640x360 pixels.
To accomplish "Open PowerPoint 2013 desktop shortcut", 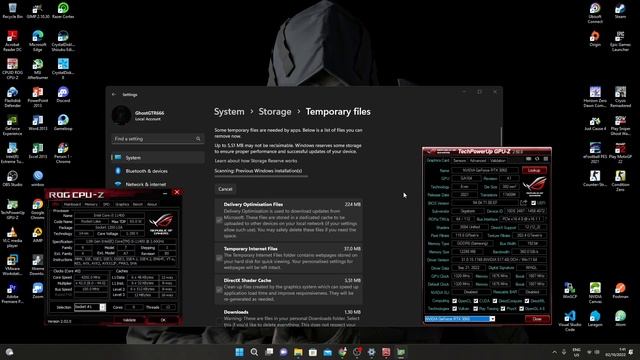I will pyautogui.click(x=38, y=97).
